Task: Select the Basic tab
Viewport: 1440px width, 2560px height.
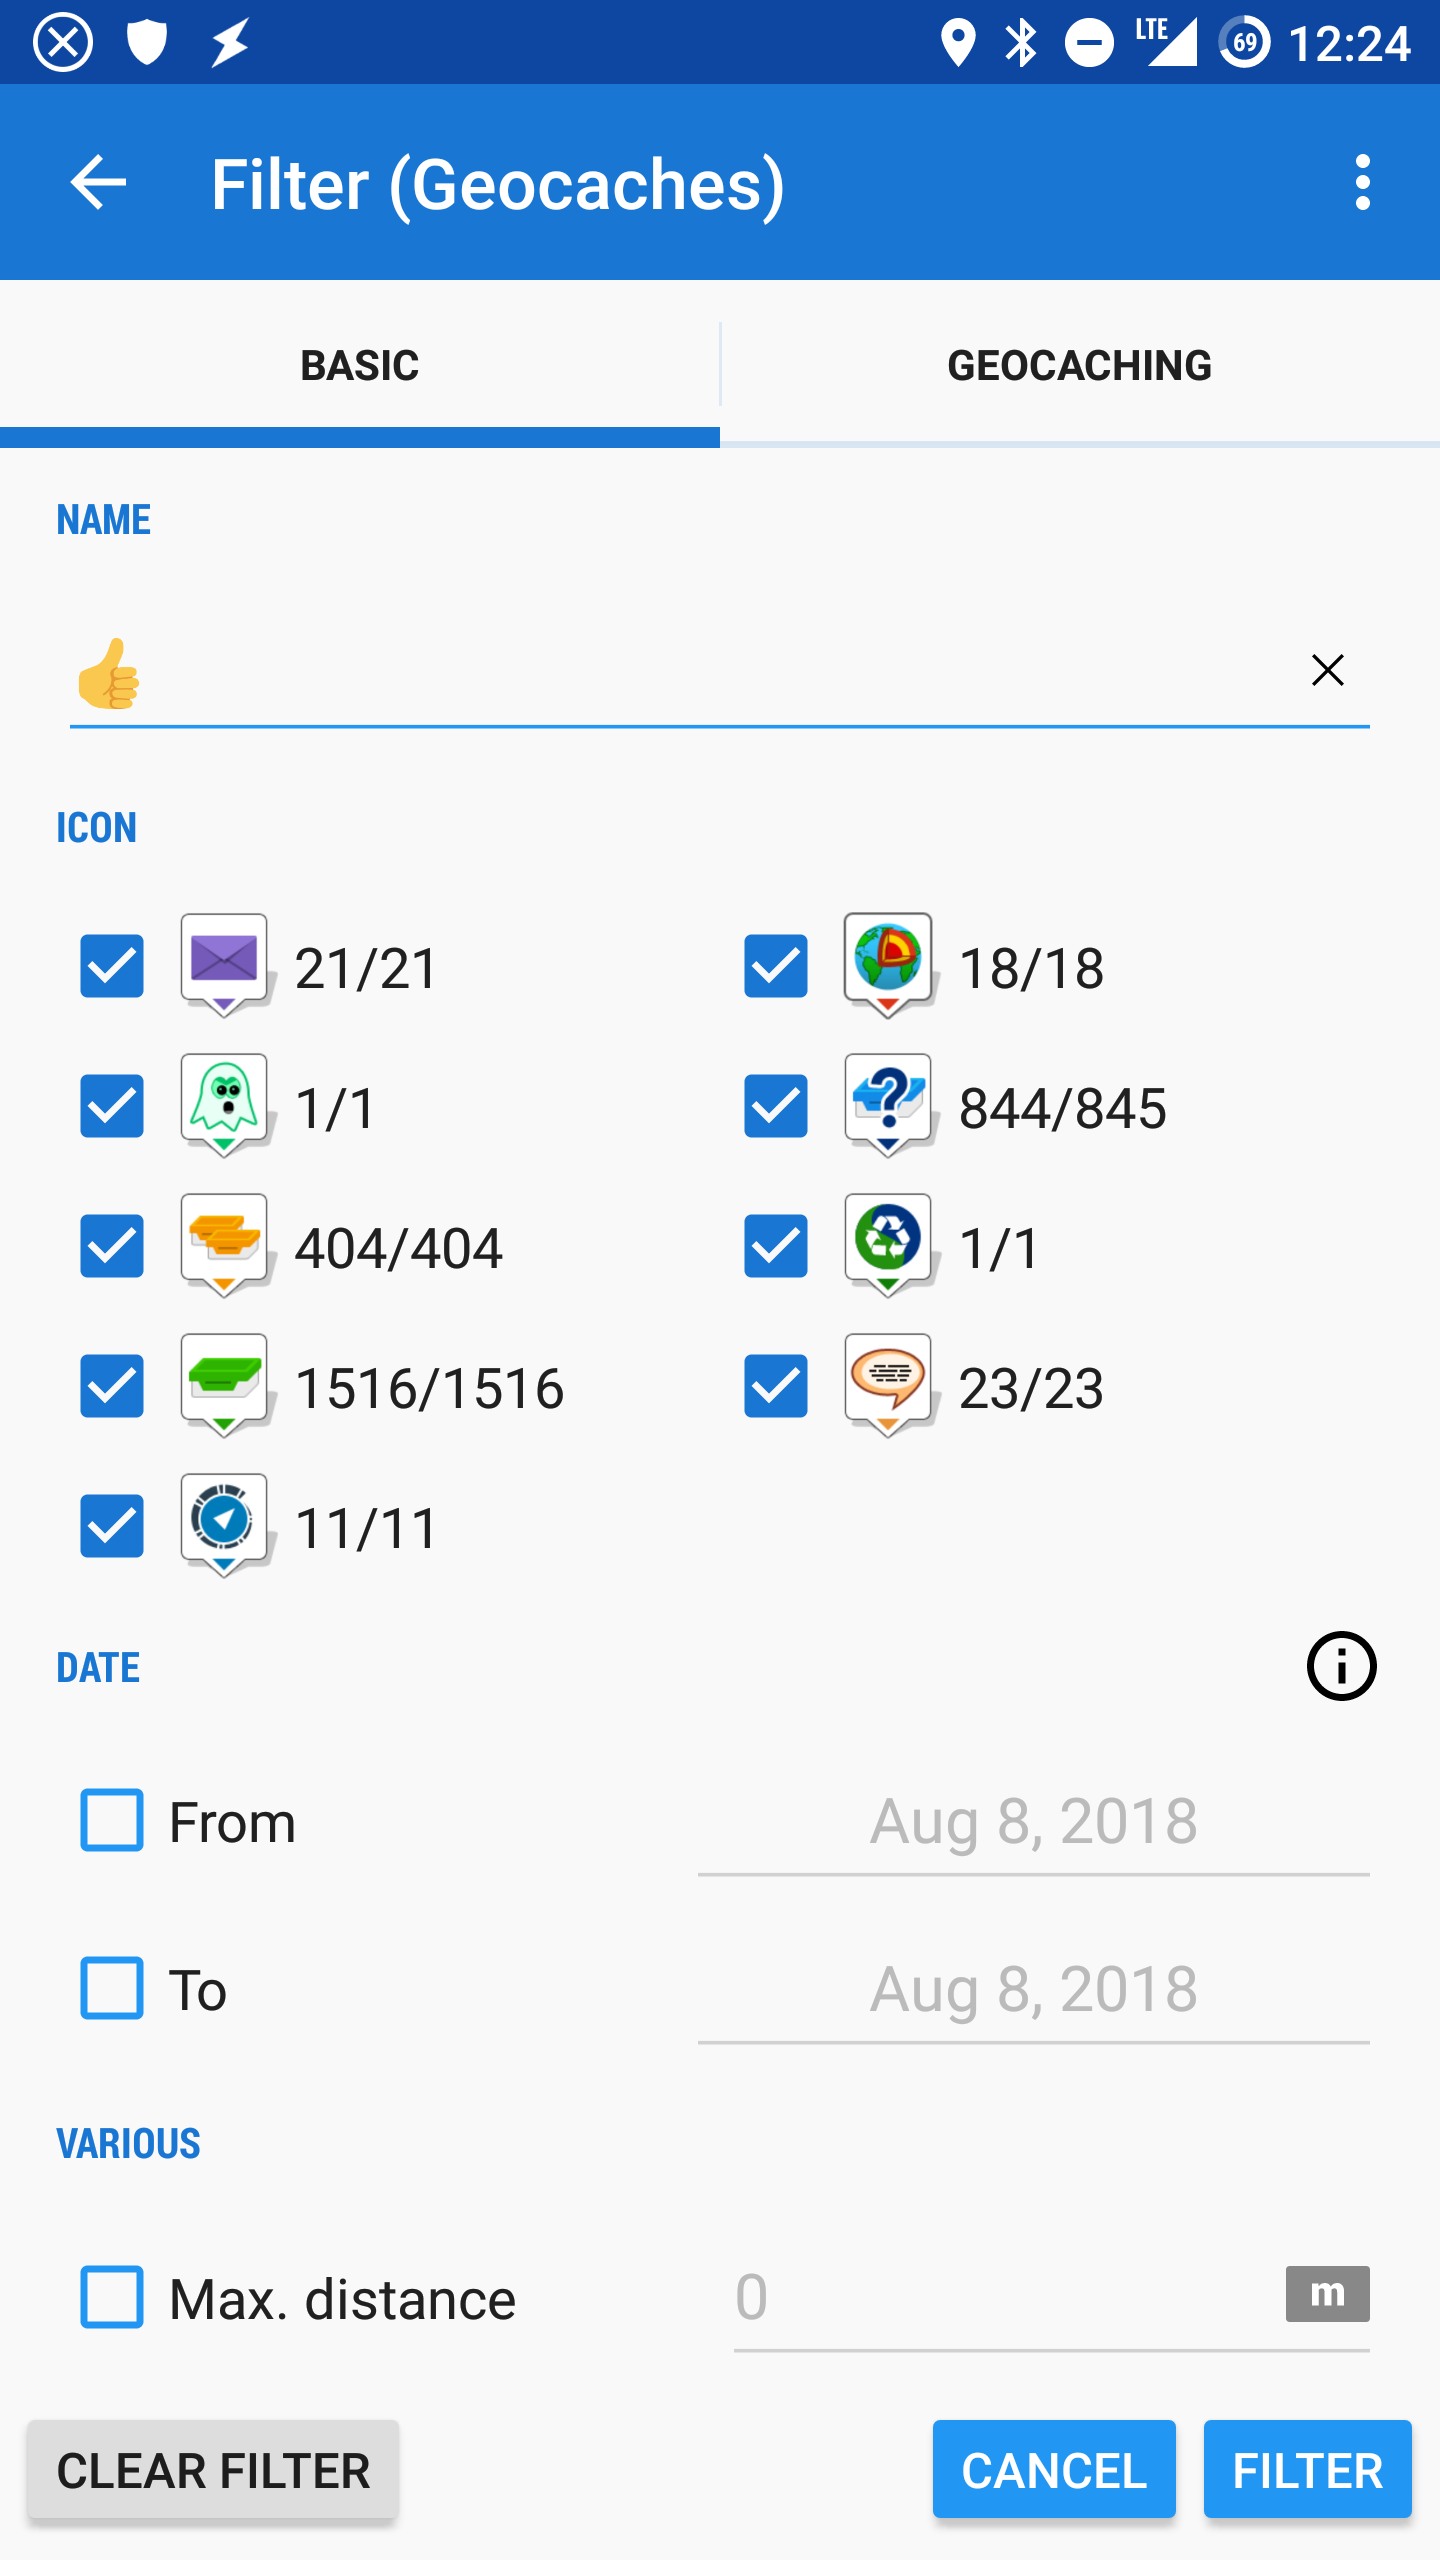Action: (360, 366)
